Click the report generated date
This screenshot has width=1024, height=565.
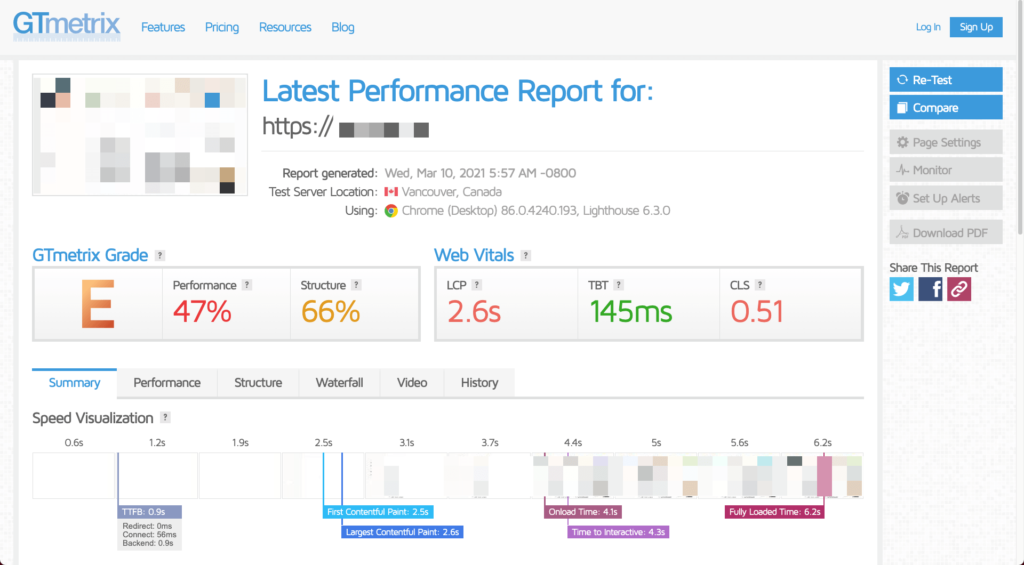coord(480,173)
